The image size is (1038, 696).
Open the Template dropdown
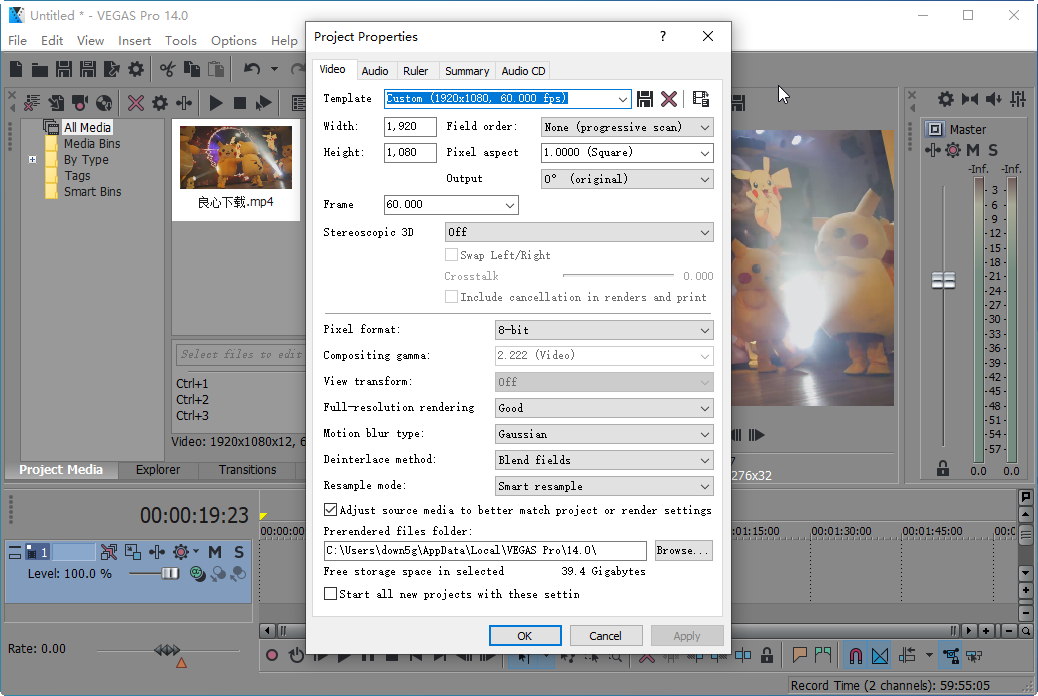click(x=622, y=99)
